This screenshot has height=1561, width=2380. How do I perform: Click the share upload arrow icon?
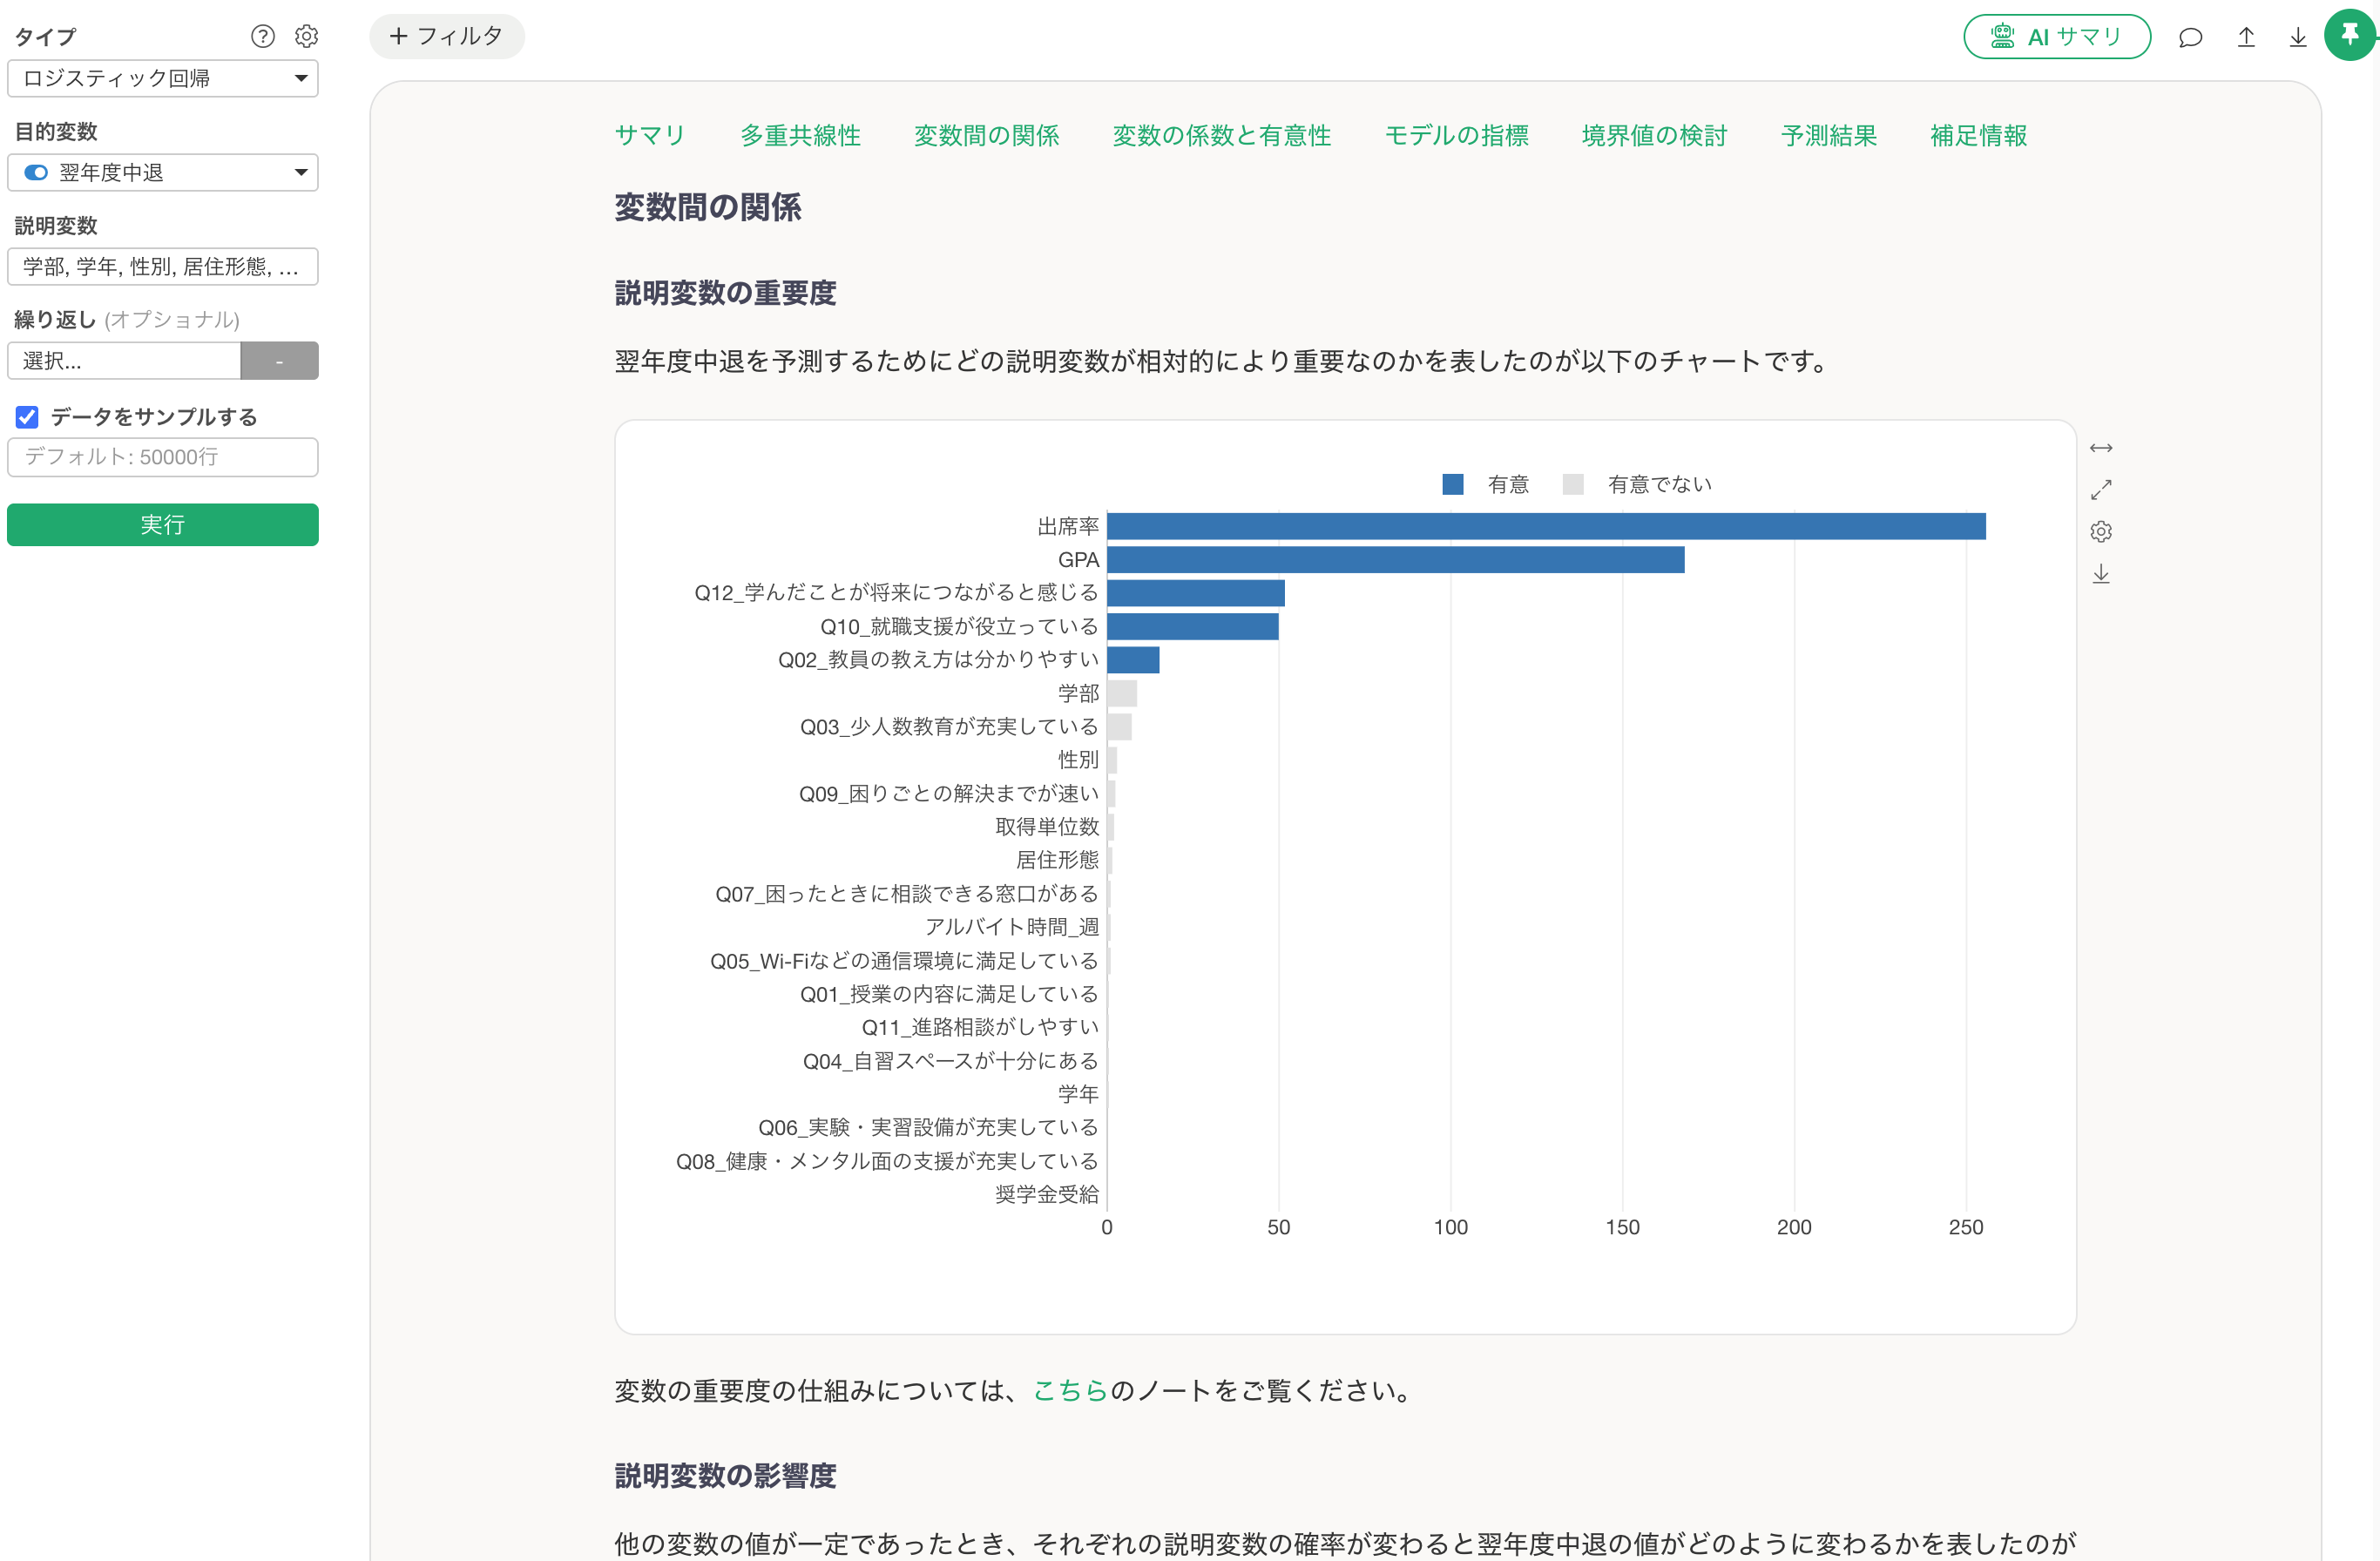point(2246,37)
